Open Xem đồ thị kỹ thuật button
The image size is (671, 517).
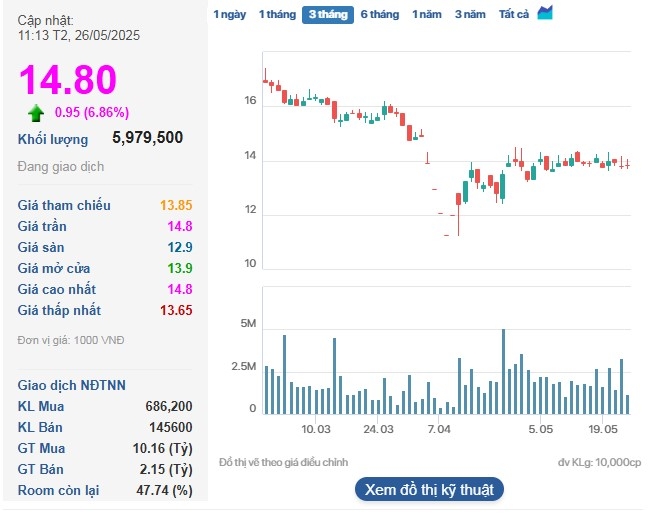pos(429,489)
